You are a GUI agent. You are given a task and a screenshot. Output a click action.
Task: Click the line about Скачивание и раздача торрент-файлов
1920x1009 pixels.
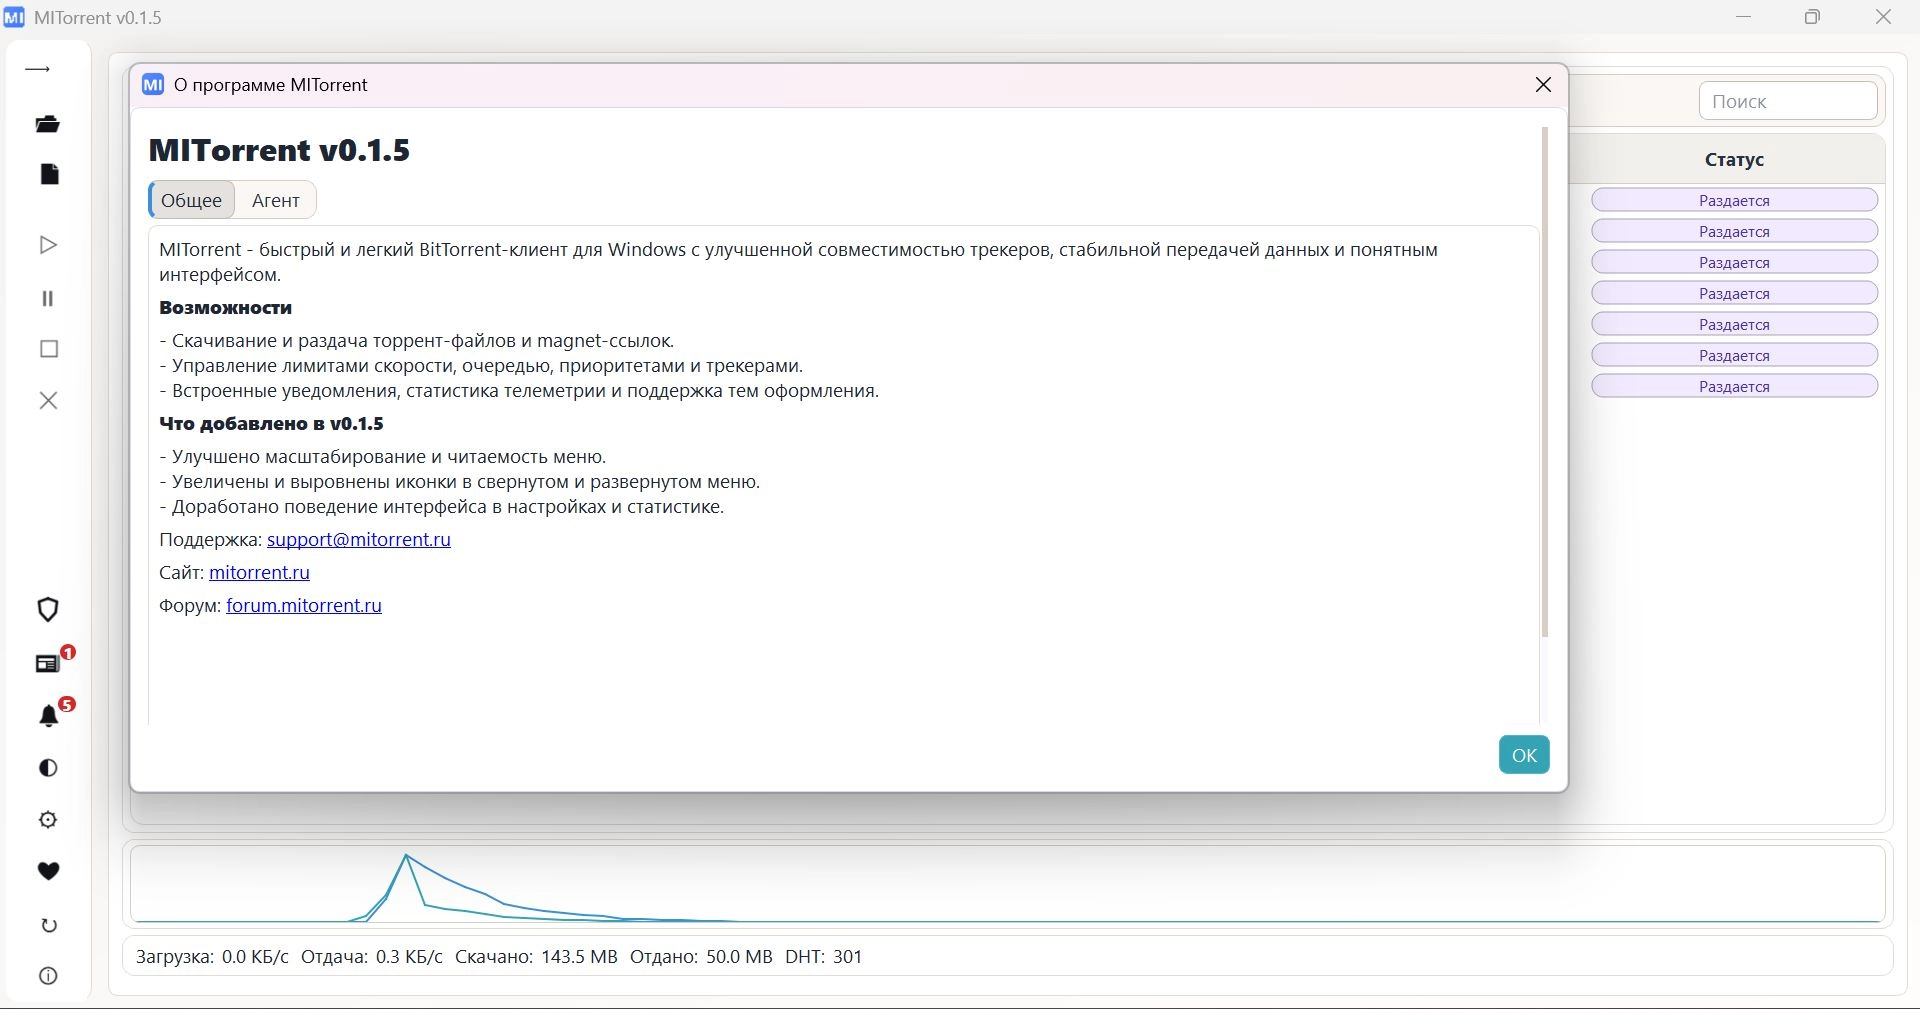pos(417,341)
